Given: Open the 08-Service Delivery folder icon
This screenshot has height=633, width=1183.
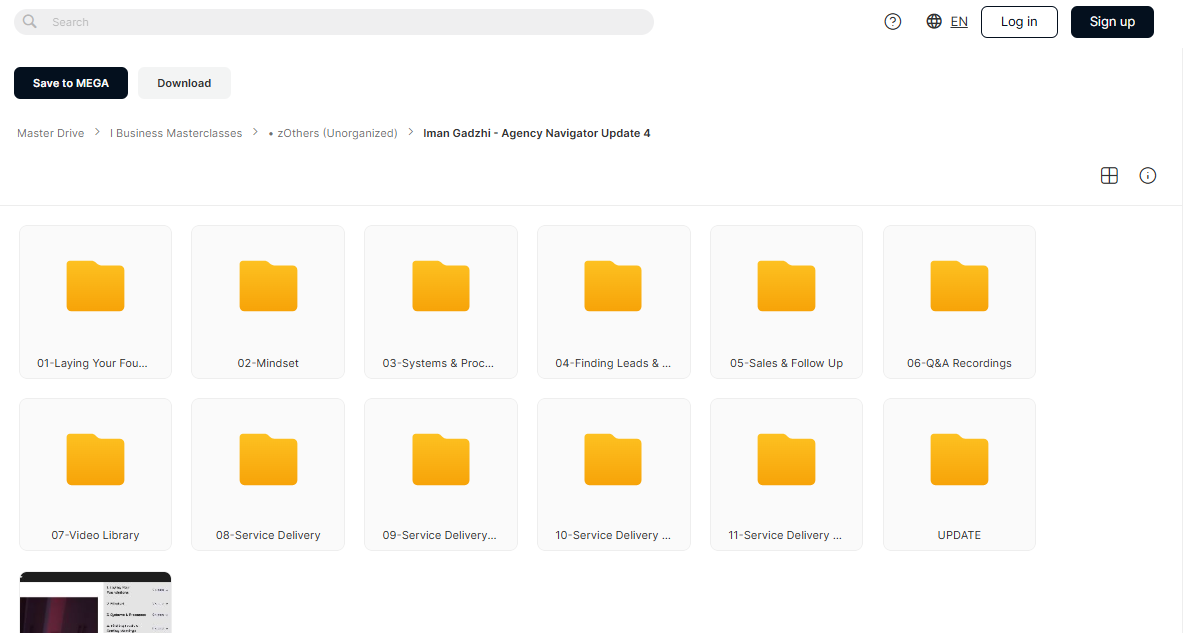Looking at the screenshot, I should point(268,459).
